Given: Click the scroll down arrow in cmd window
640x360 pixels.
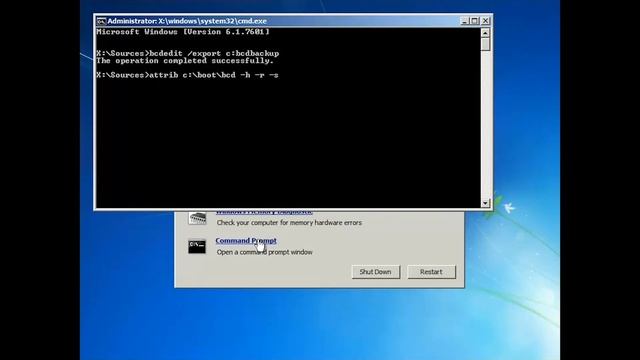Looking at the screenshot, I should 485,203.
